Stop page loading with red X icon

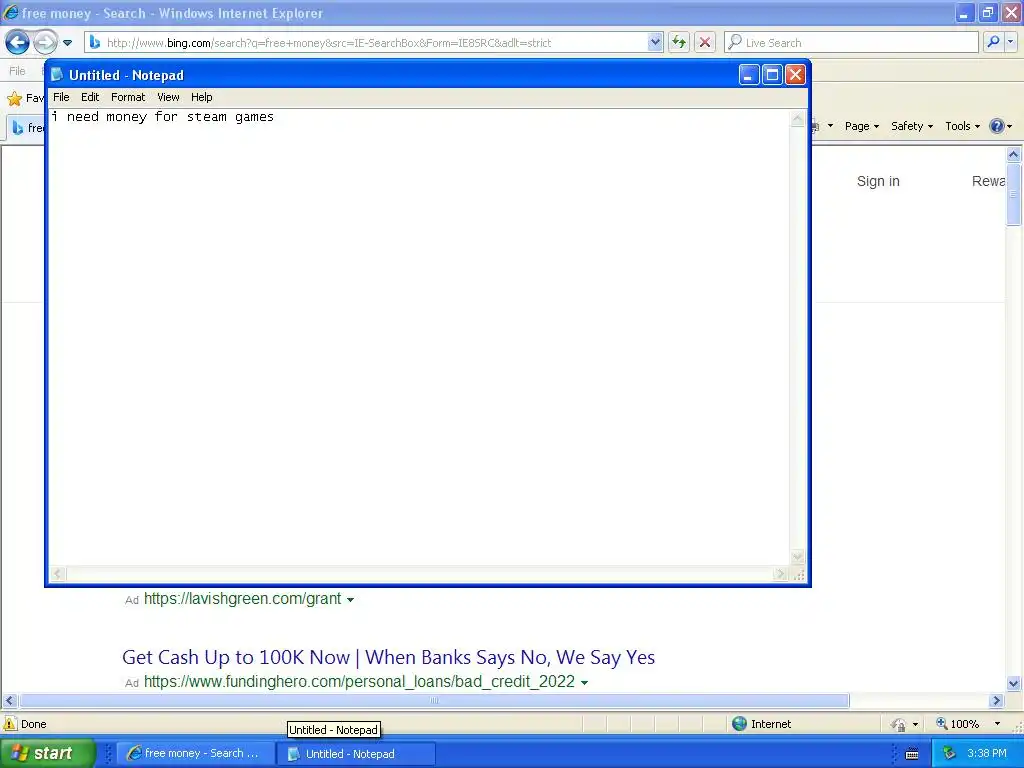[x=705, y=42]
